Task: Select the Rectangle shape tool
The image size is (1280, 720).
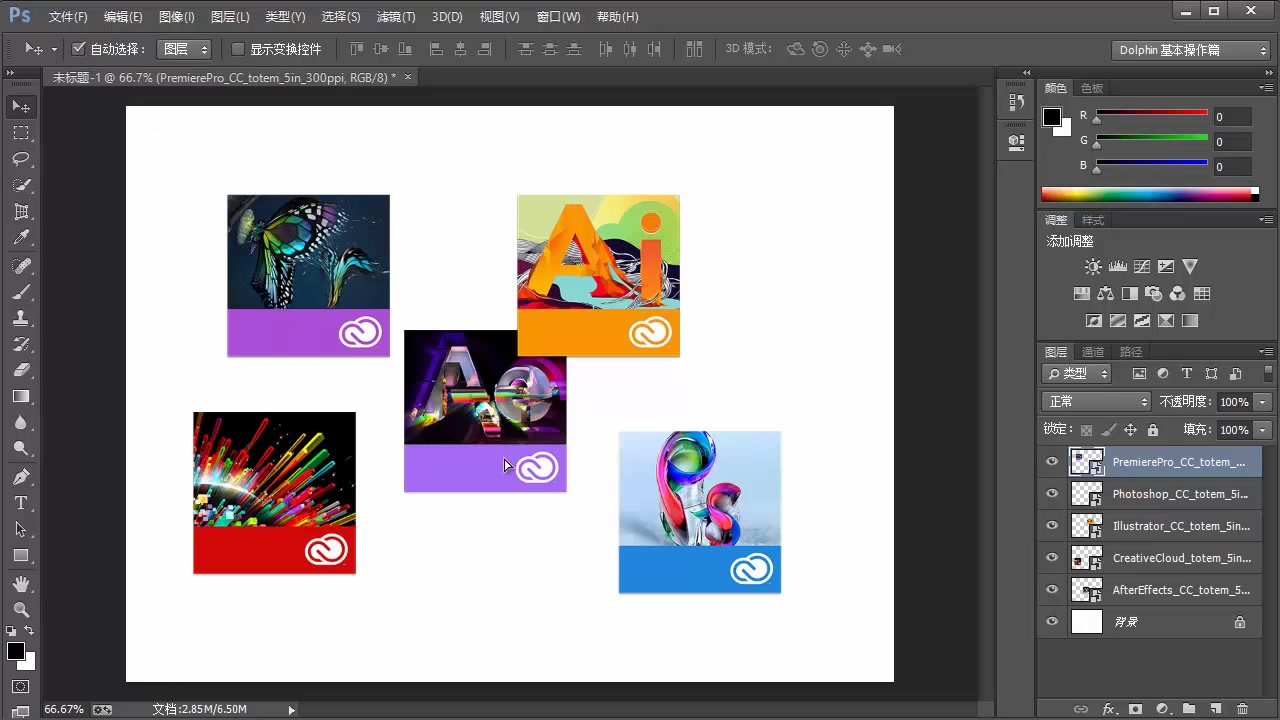Action: click(x=21, y=555)
